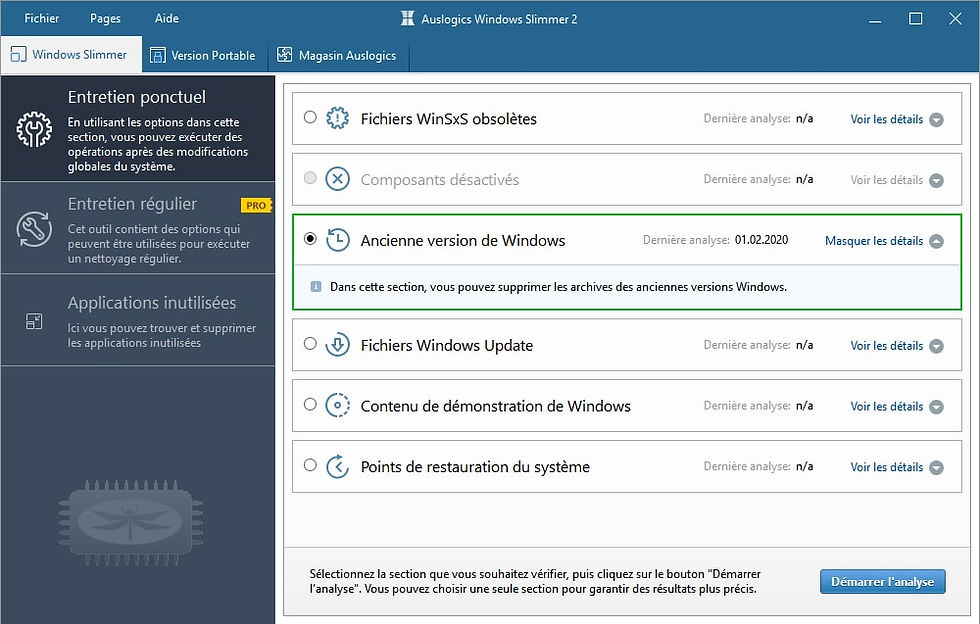Select the Points de restauration du système radio
Viewport: 980px width, 624px height.
click(x=310, y=465)
